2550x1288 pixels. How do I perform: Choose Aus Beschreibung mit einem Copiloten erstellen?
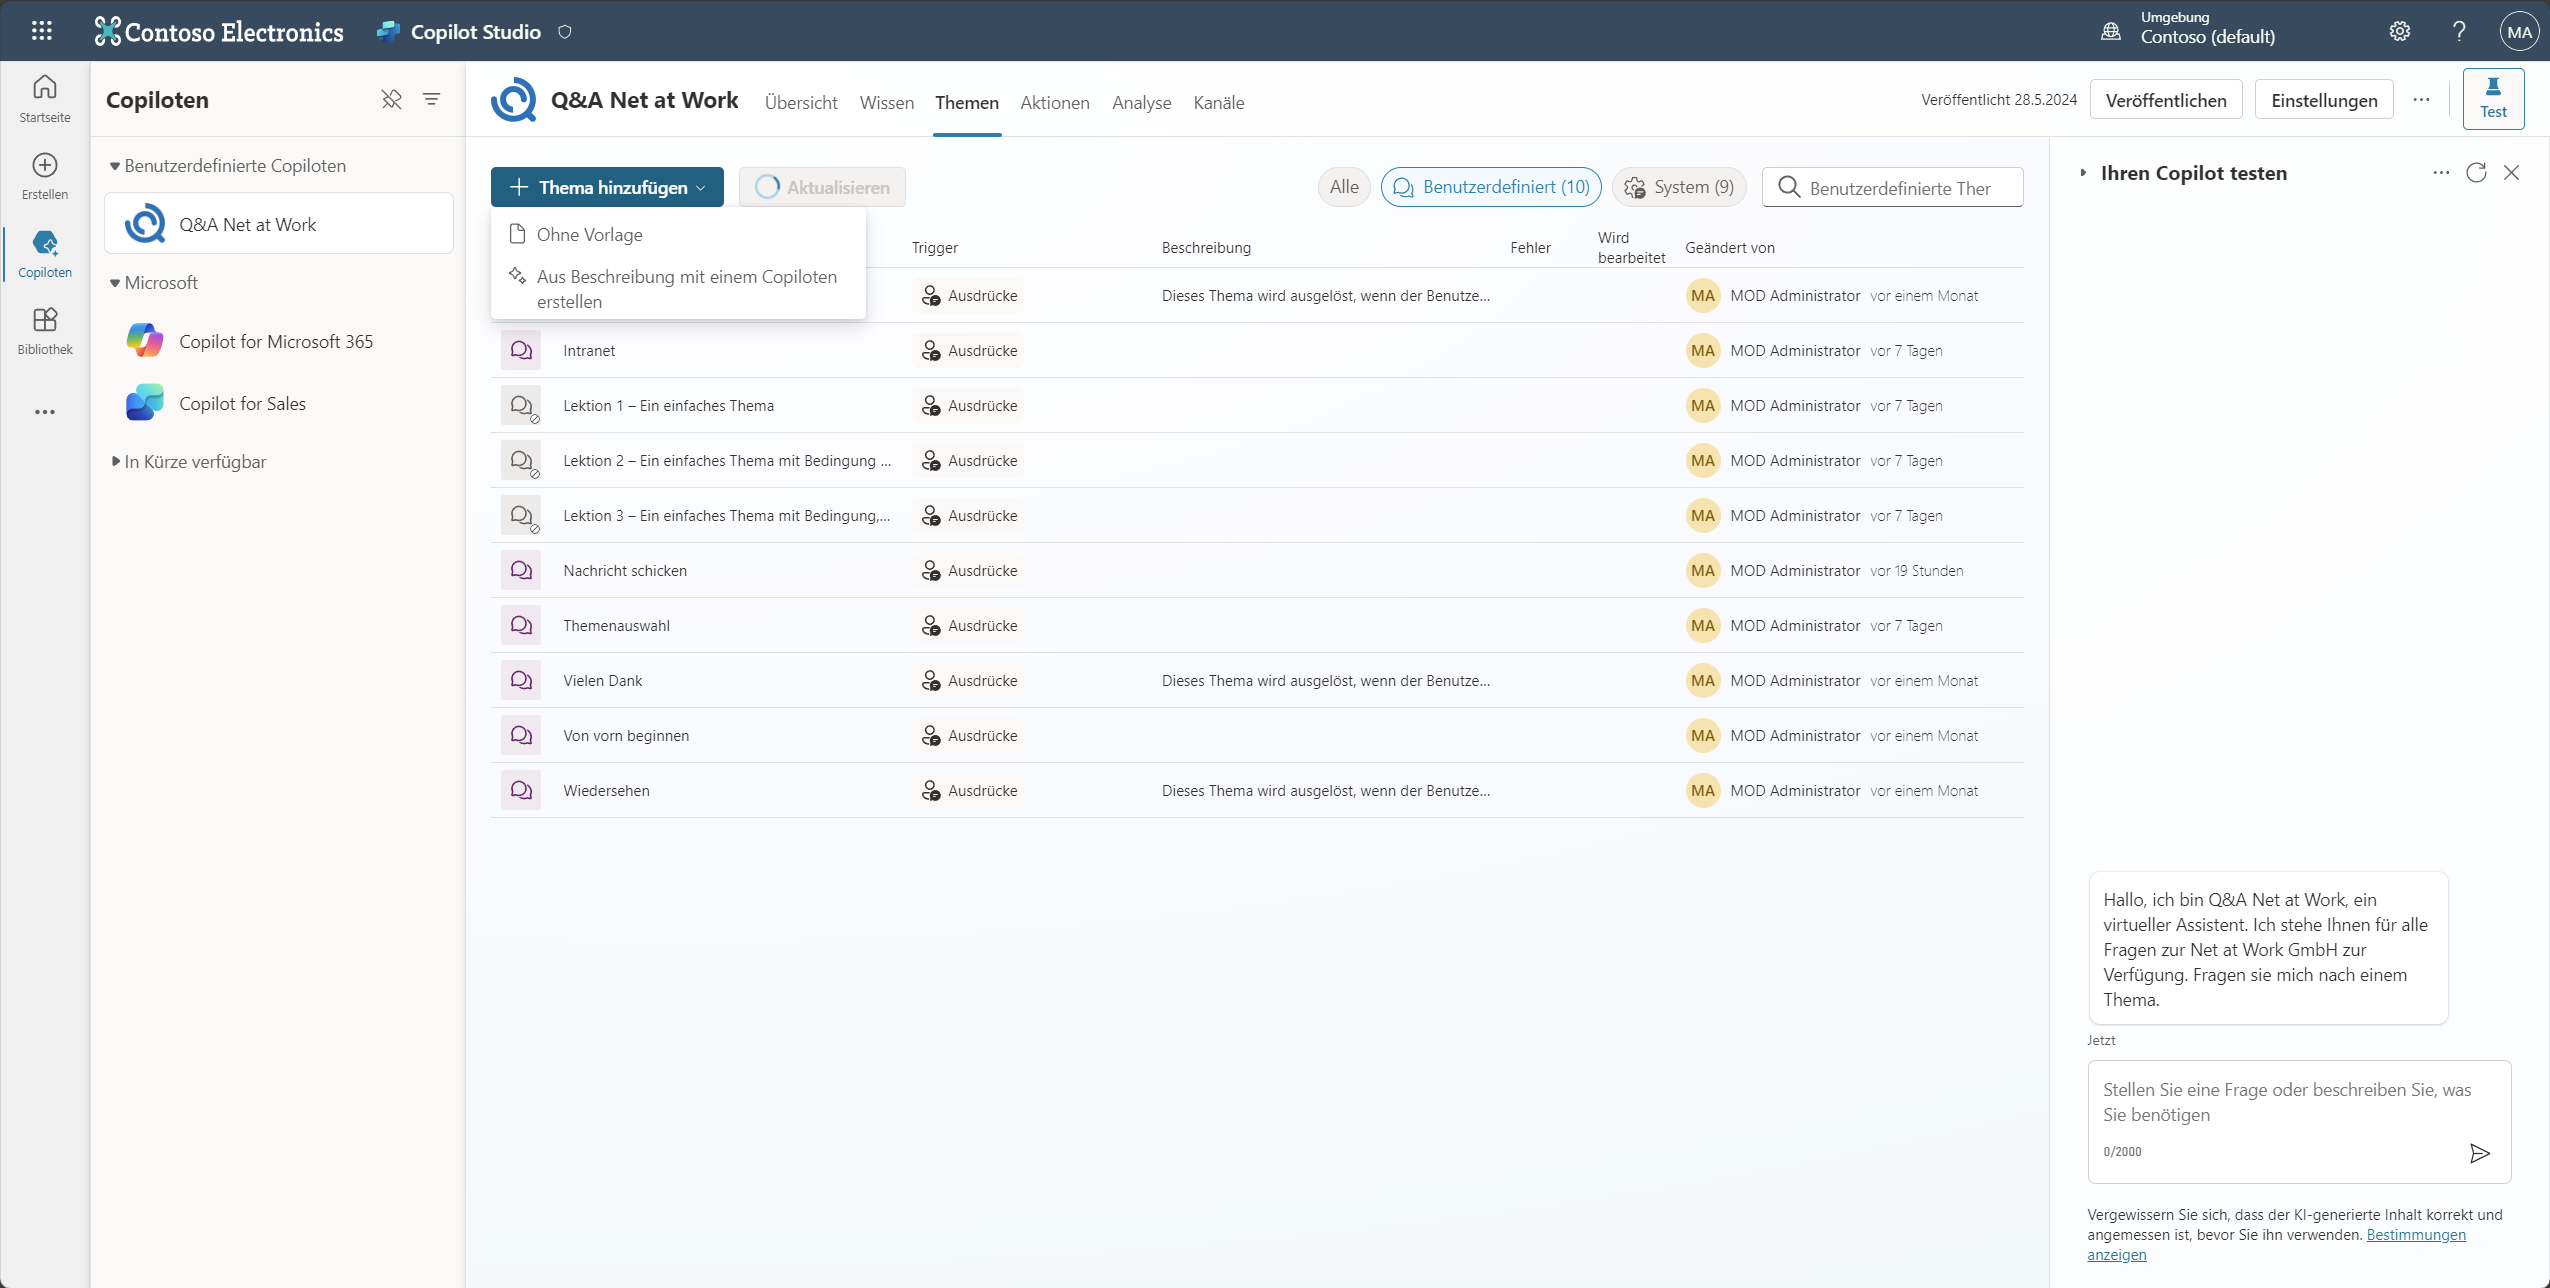pos(678,288)
